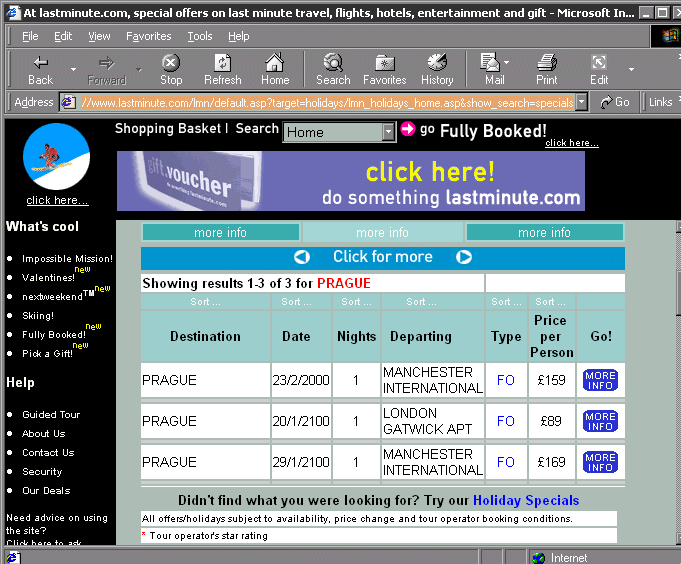Click the gift voucher banner

pos(351,181)
